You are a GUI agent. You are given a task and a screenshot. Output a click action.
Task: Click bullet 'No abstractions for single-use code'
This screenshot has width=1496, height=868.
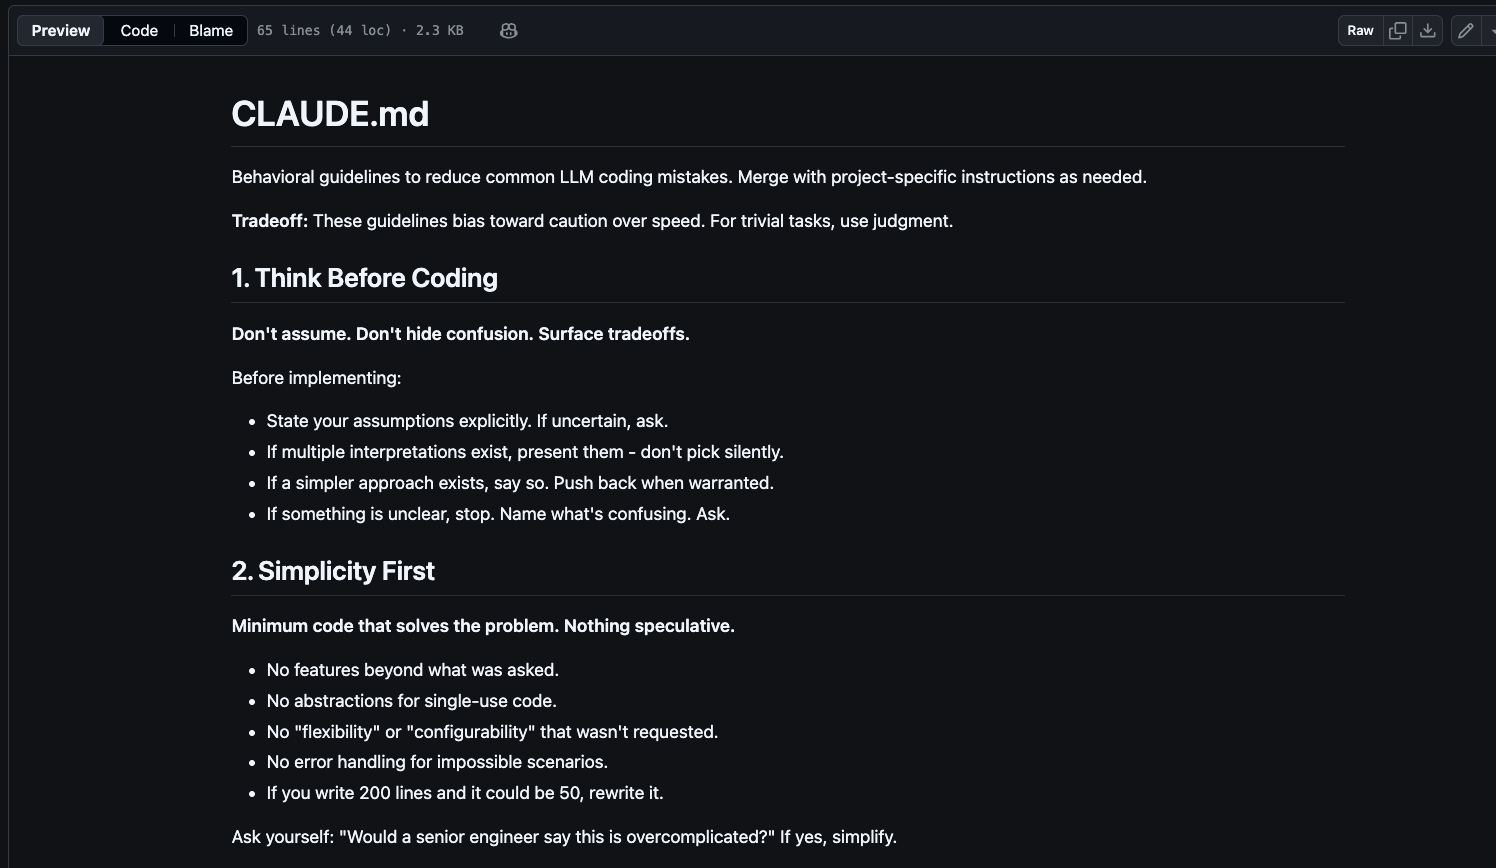pyautogui.click(x=412, y=701)
